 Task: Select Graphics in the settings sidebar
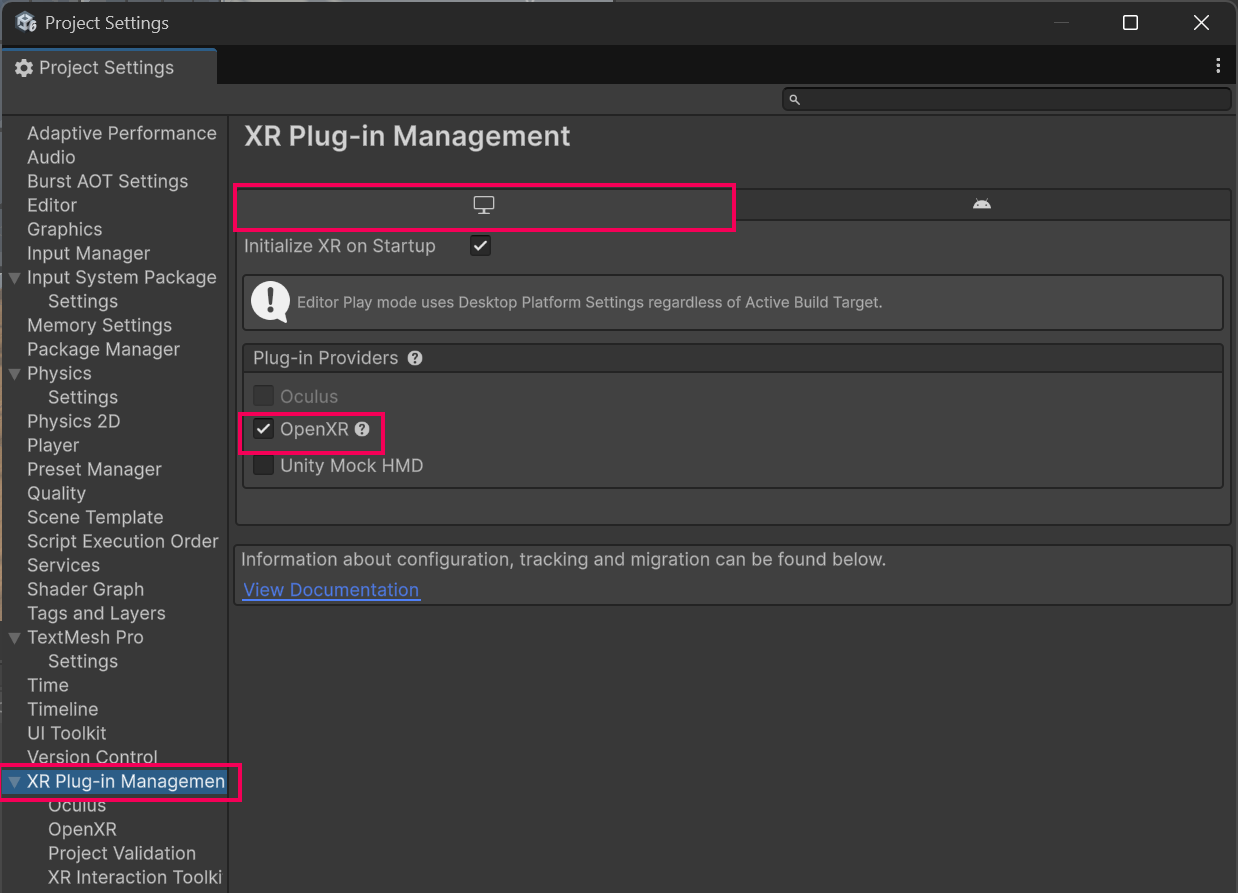pyautogui.click(x=64, y=229)
